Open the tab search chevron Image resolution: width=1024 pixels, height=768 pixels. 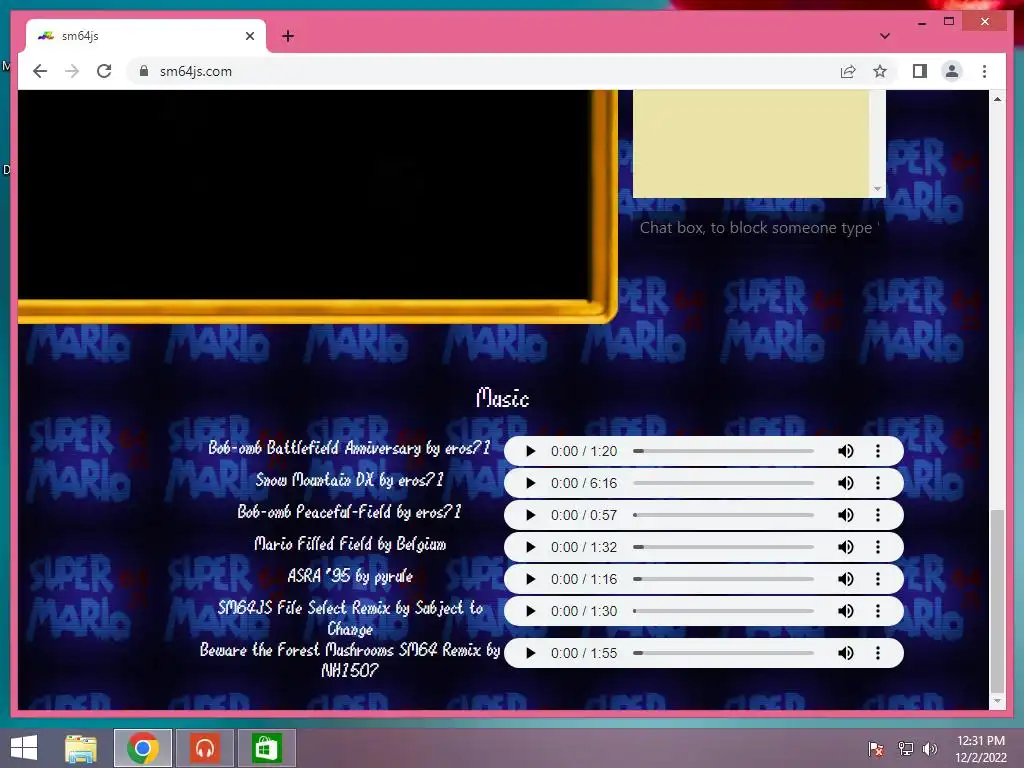(884, 36)
